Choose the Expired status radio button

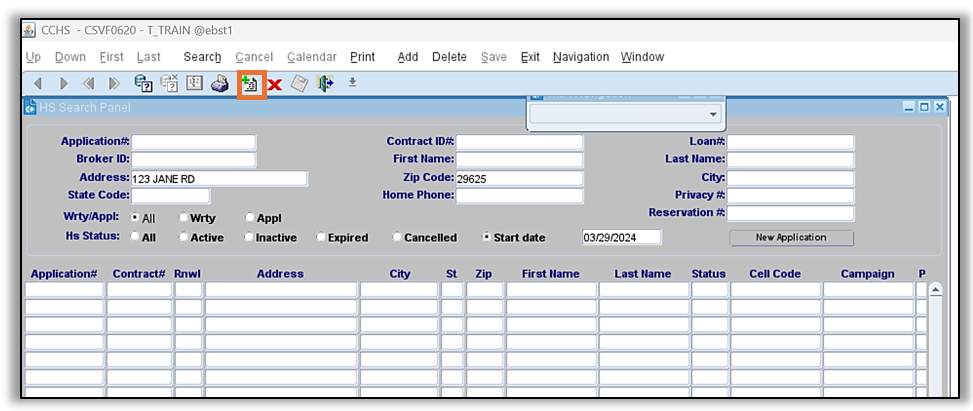[x=320, y=238]
